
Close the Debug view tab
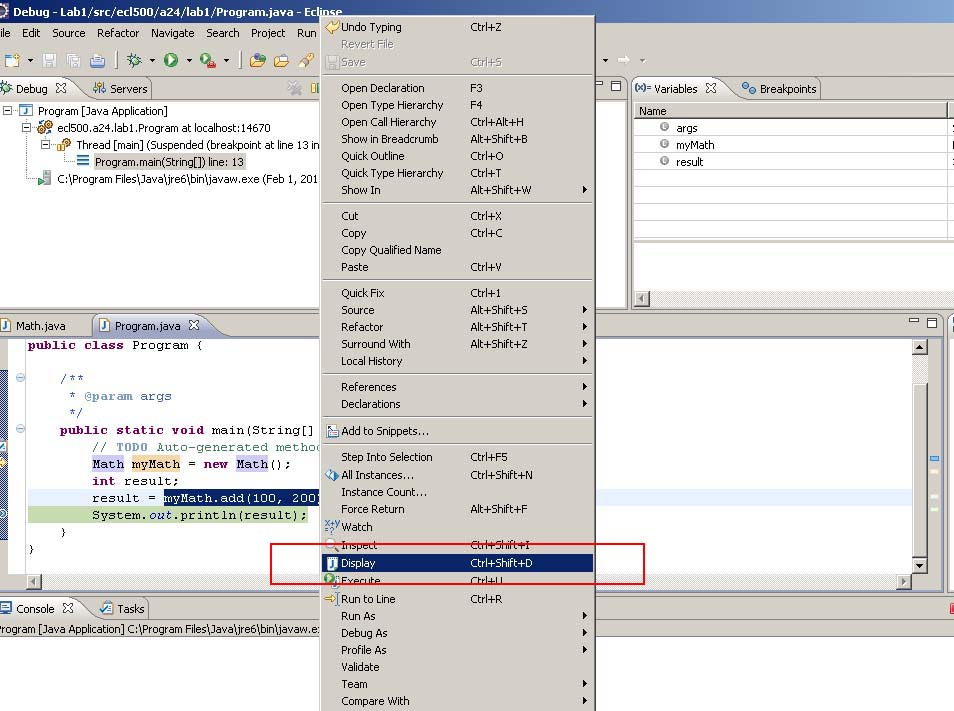click(x=61, y=88)
